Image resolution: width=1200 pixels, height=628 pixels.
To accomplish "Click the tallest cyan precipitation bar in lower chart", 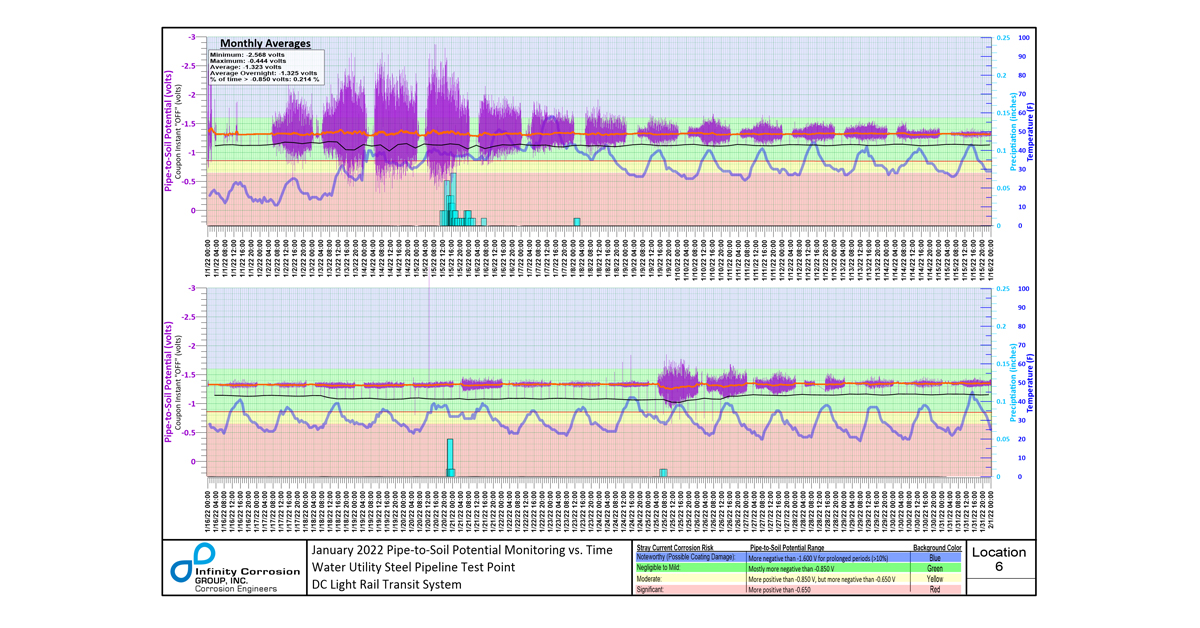I will (x=450, y=458).
